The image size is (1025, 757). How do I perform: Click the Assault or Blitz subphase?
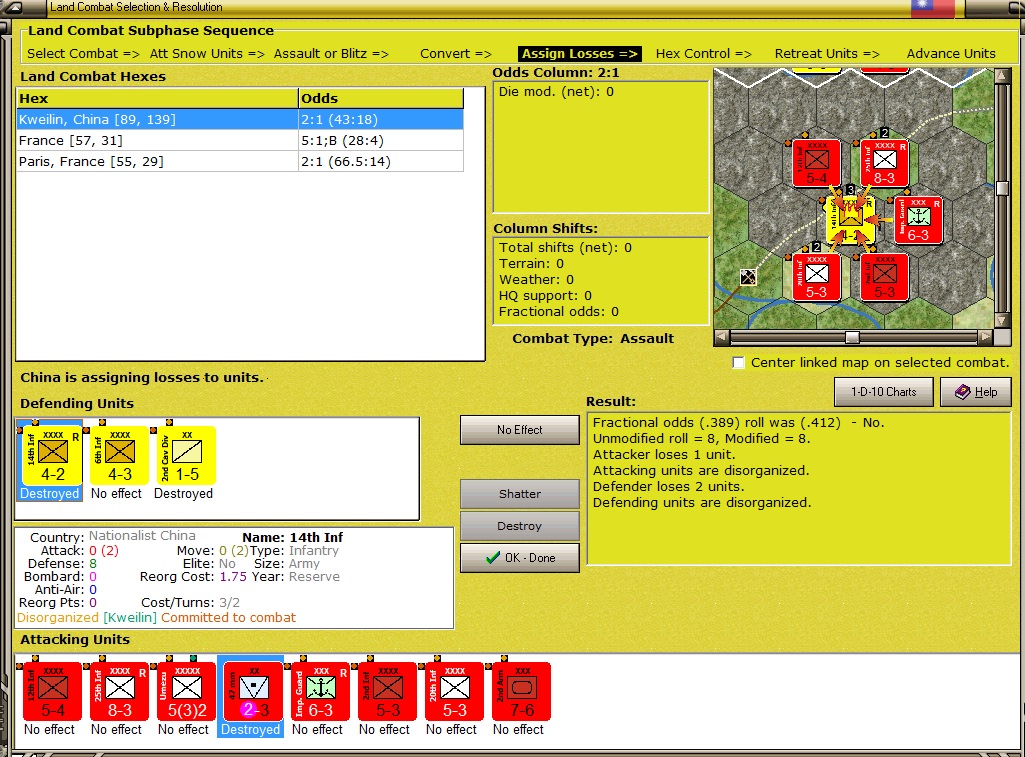click(331, 54)
